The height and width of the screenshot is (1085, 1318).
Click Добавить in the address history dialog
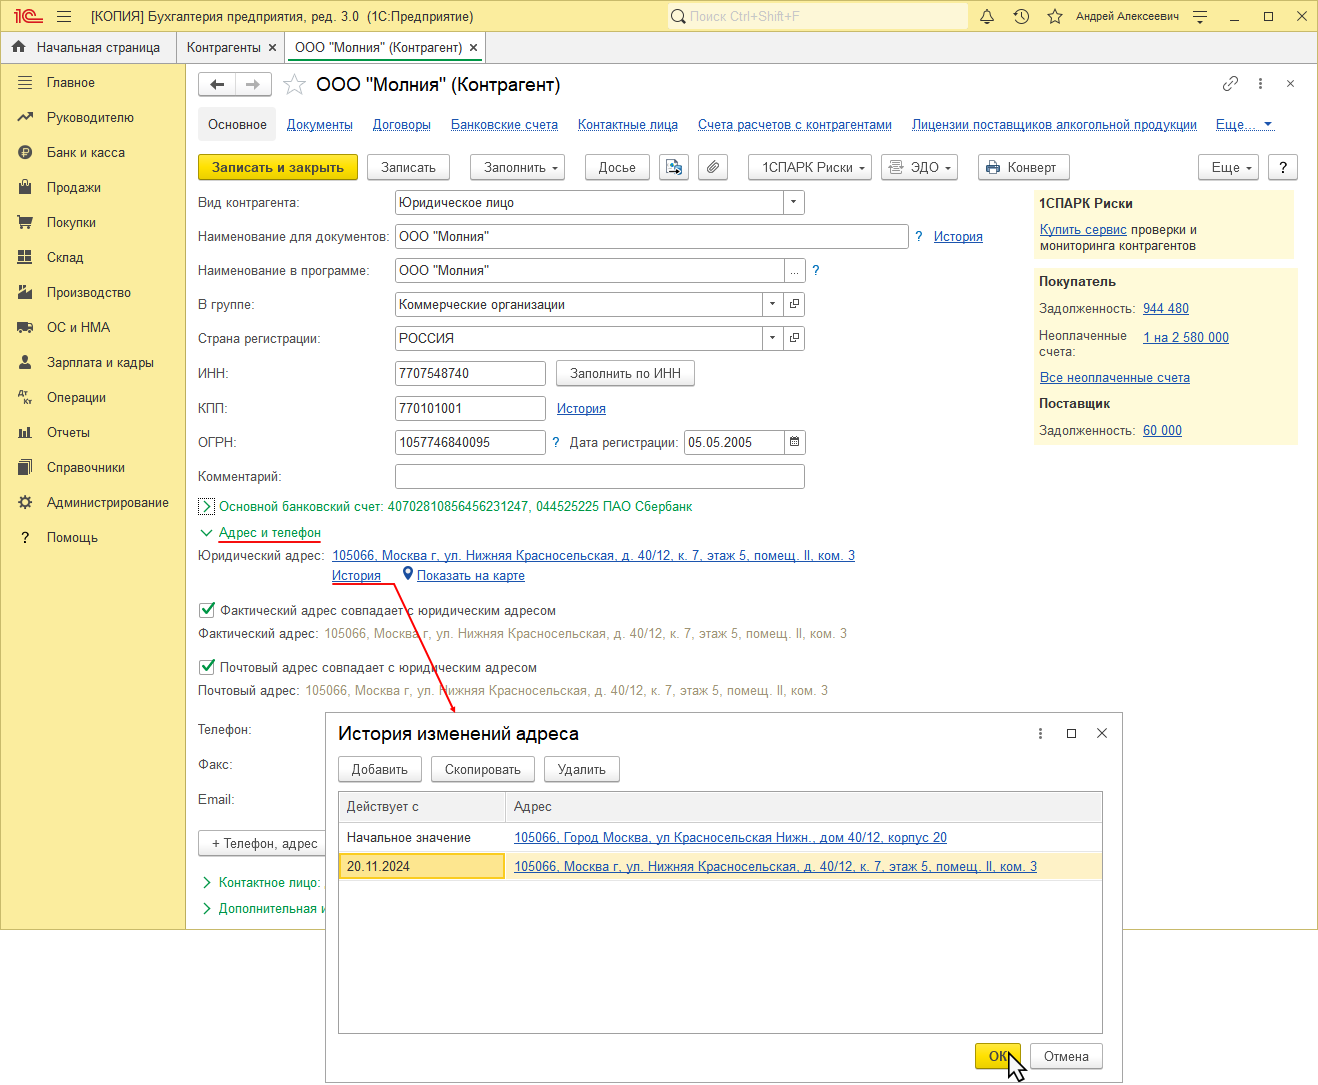pos(379,769)
